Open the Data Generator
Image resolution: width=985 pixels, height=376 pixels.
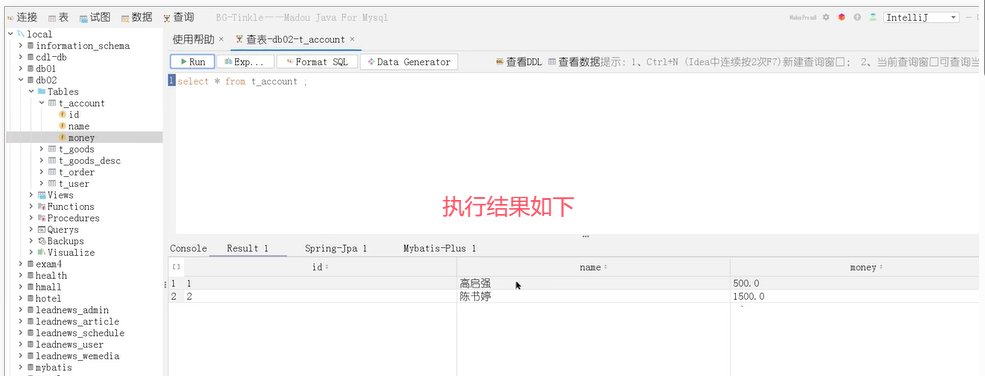pos(409,62)
